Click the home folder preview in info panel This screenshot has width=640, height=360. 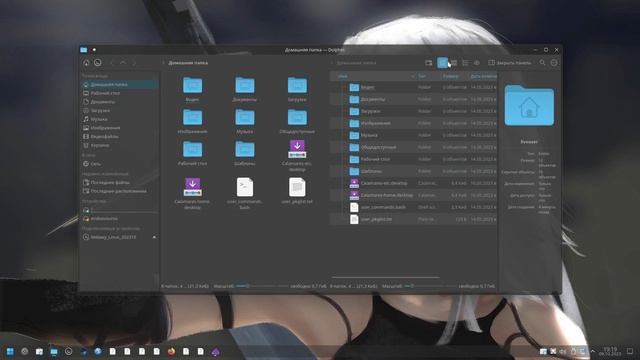pos(529,105)
